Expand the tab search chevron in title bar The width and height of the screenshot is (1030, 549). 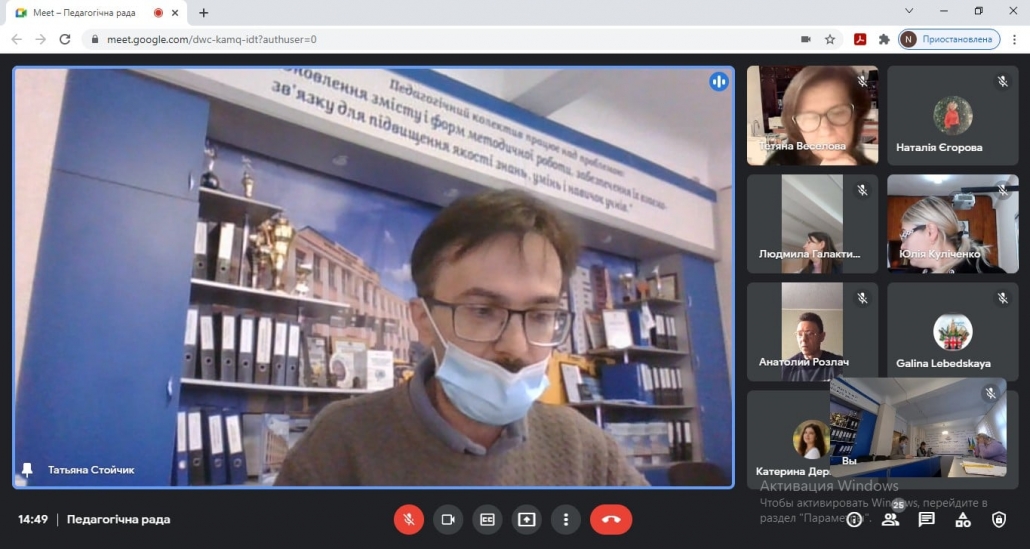point(909,11)
